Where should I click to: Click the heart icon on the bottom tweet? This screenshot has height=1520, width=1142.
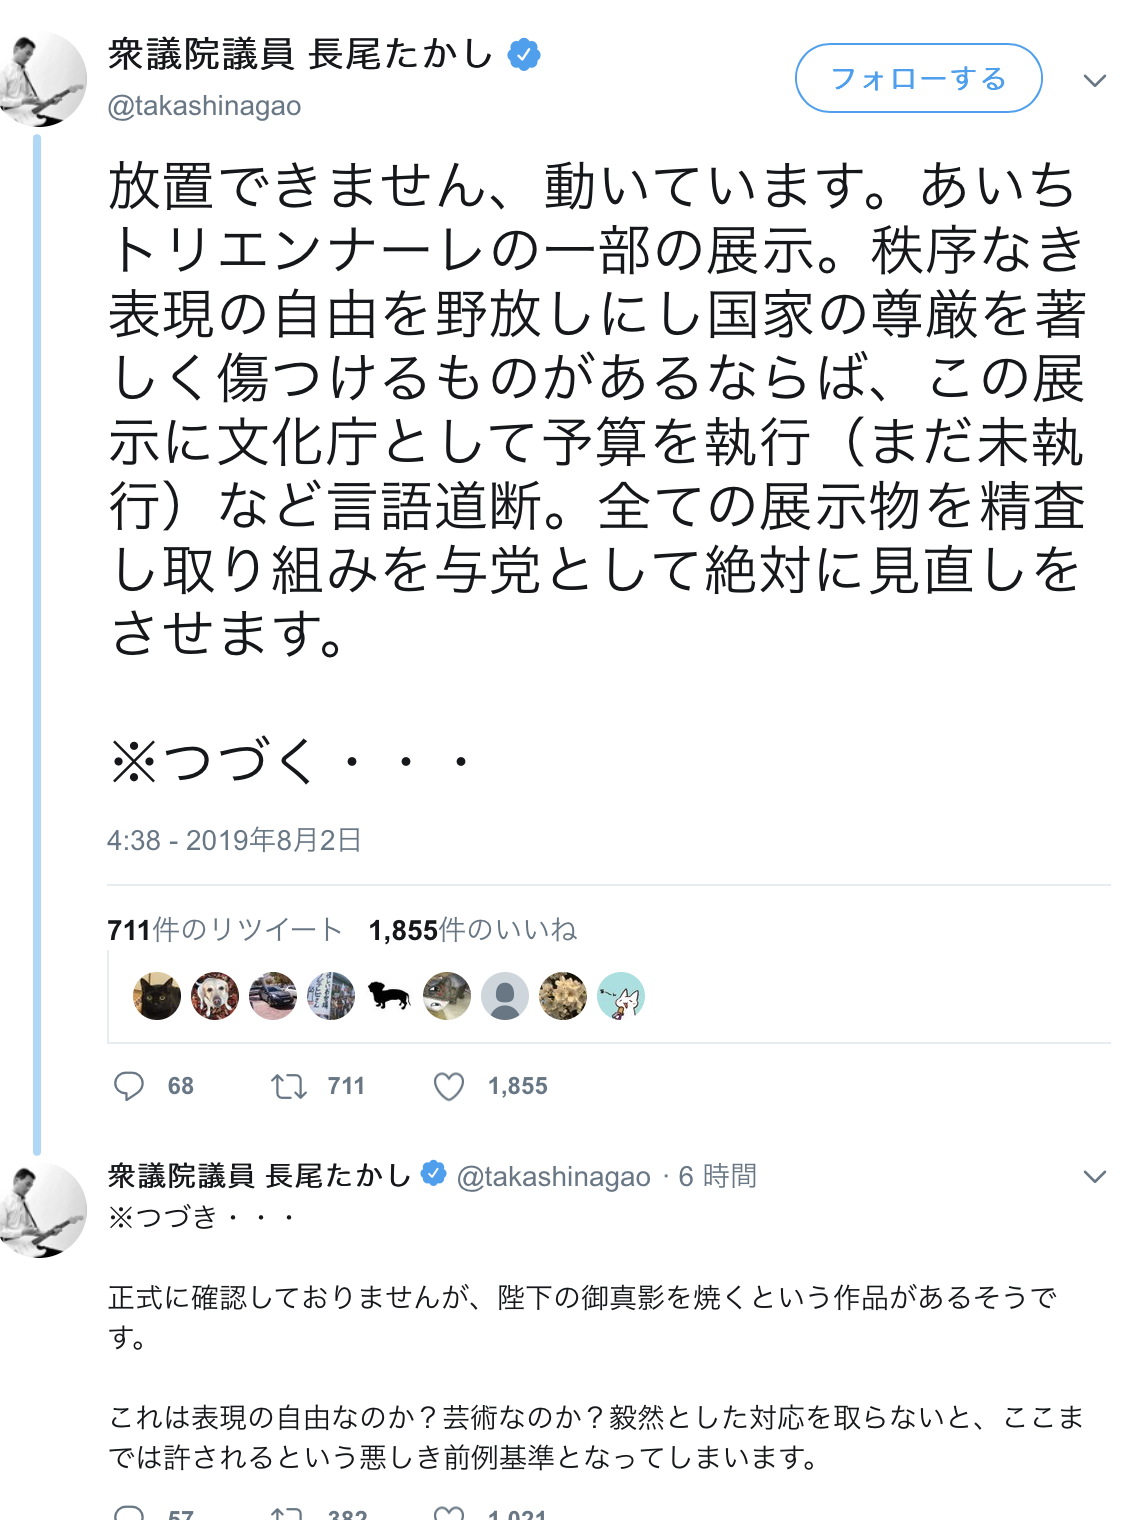[x=448, y=1513]
